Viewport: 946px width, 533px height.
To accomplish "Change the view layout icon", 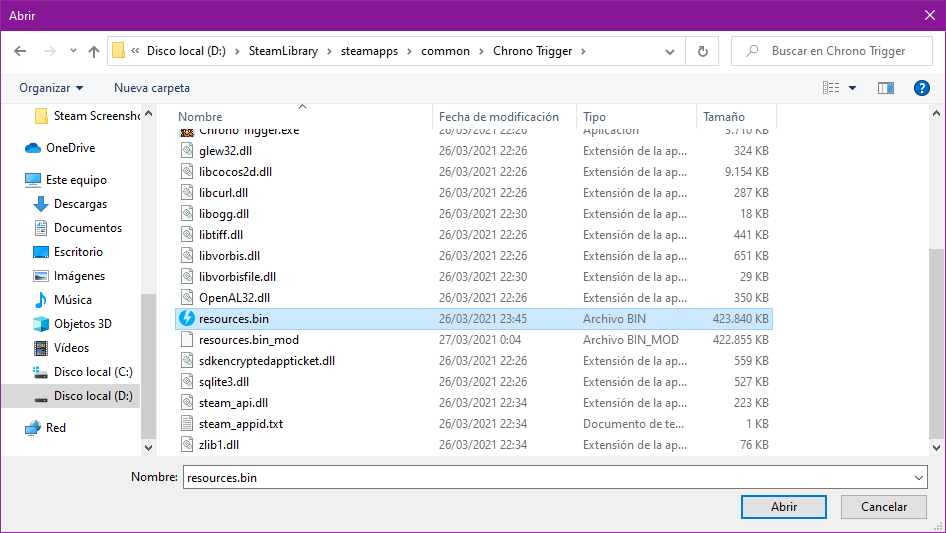I will click(x=831, y=88).
